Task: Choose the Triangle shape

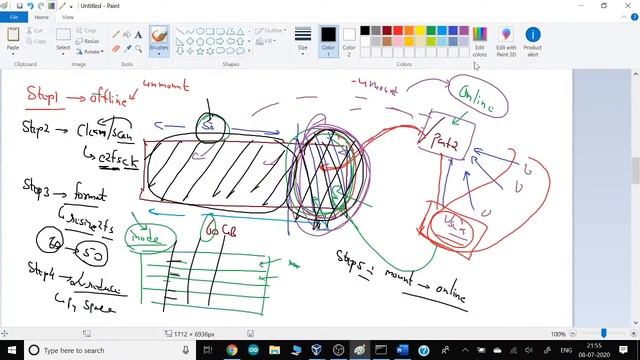Action: tap(240, 31)
